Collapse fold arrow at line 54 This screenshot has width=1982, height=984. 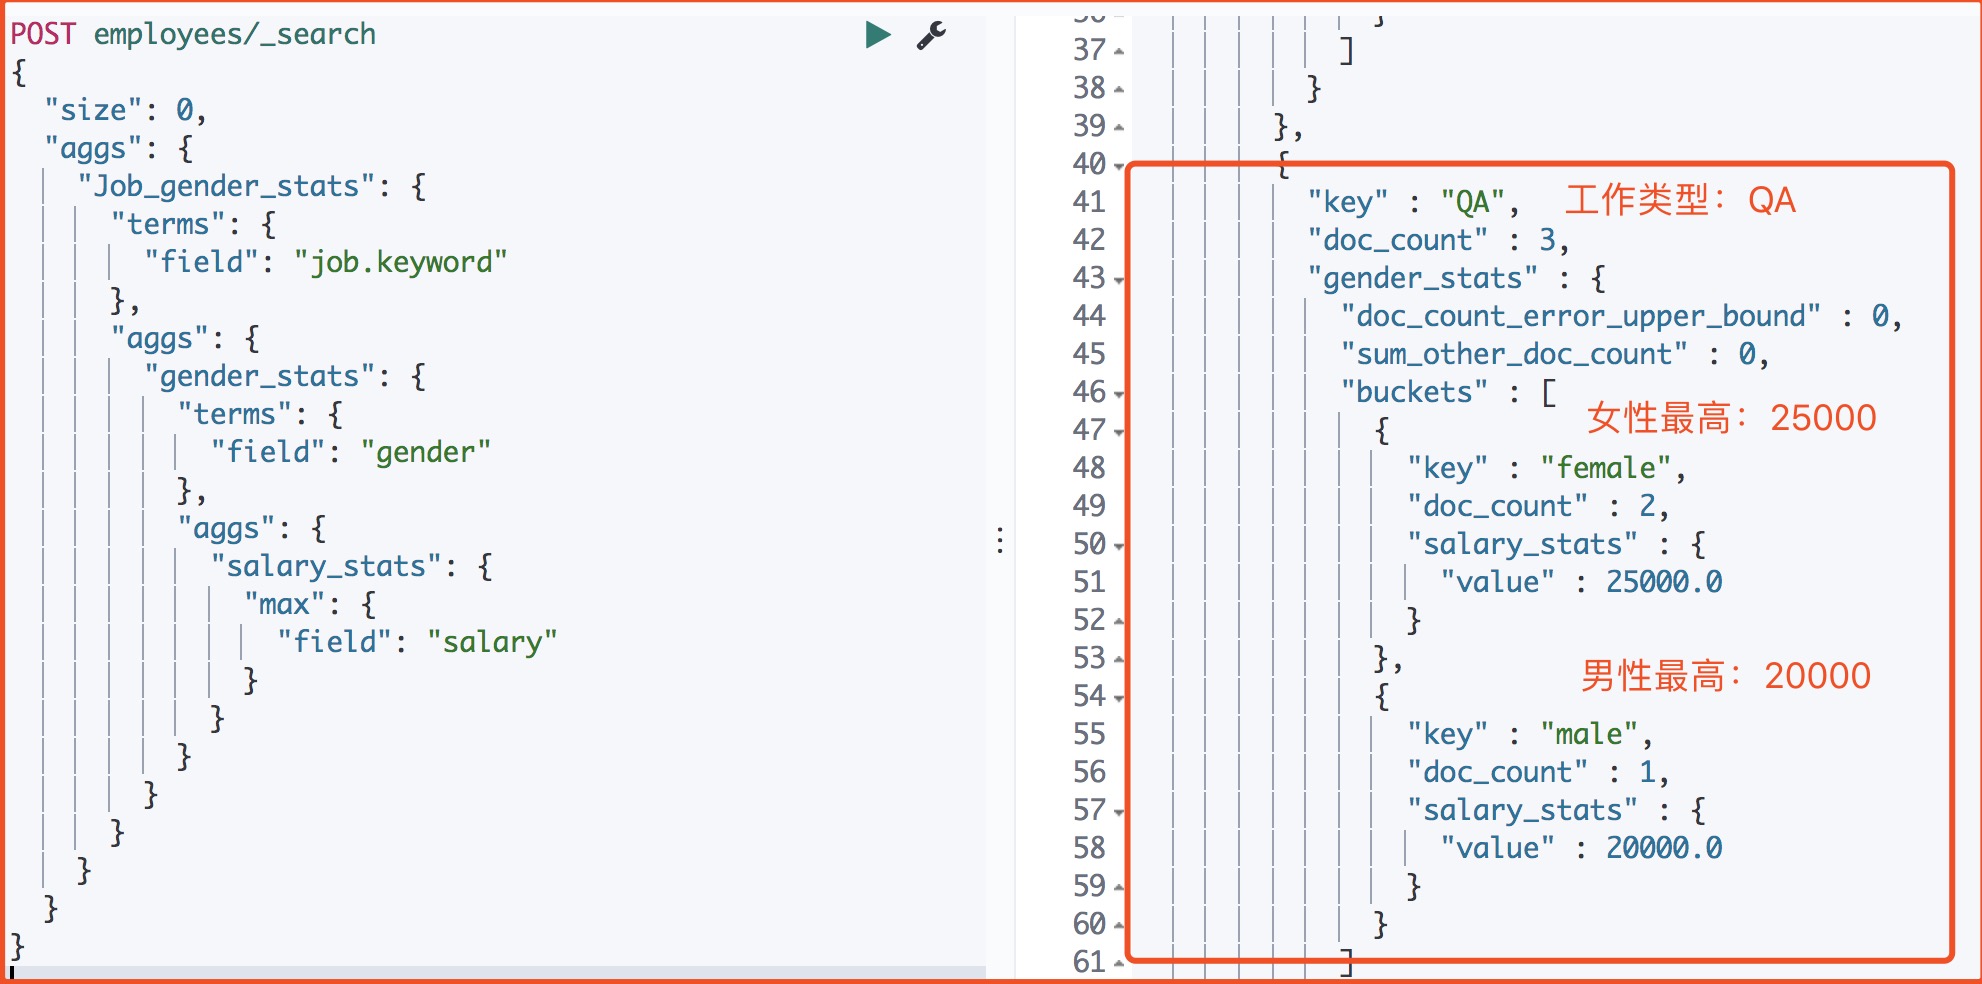[1119, 697]
